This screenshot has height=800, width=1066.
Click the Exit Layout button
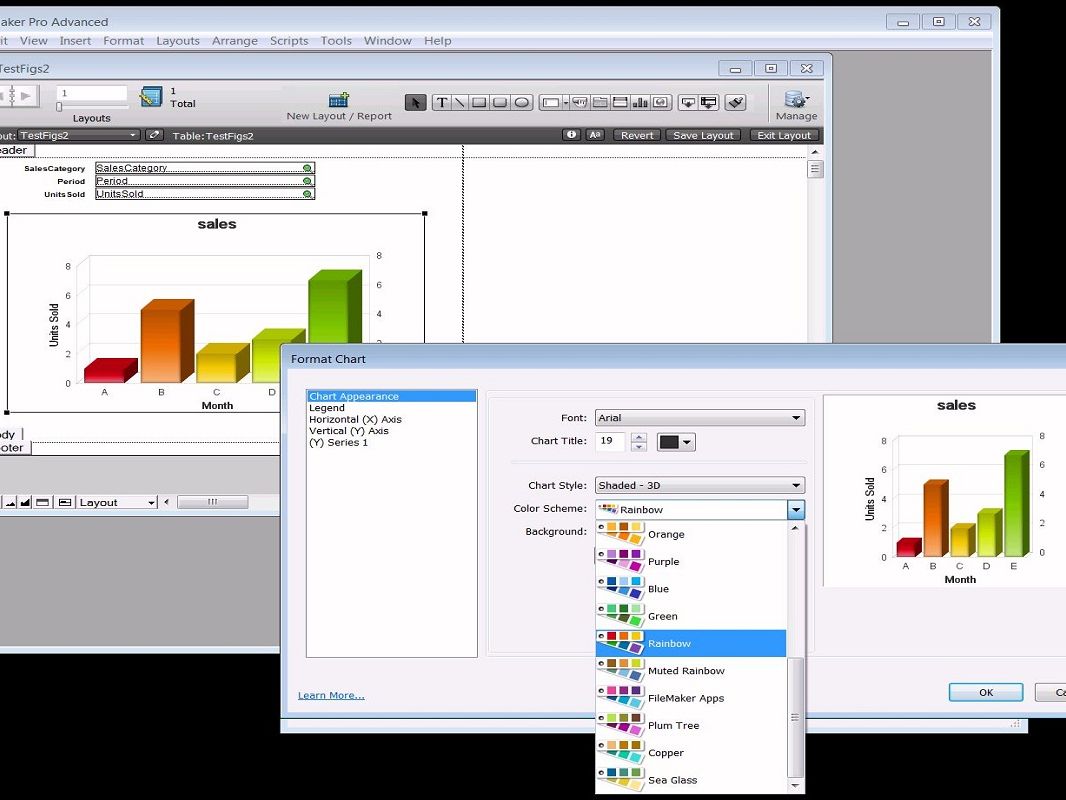point(784,135)
